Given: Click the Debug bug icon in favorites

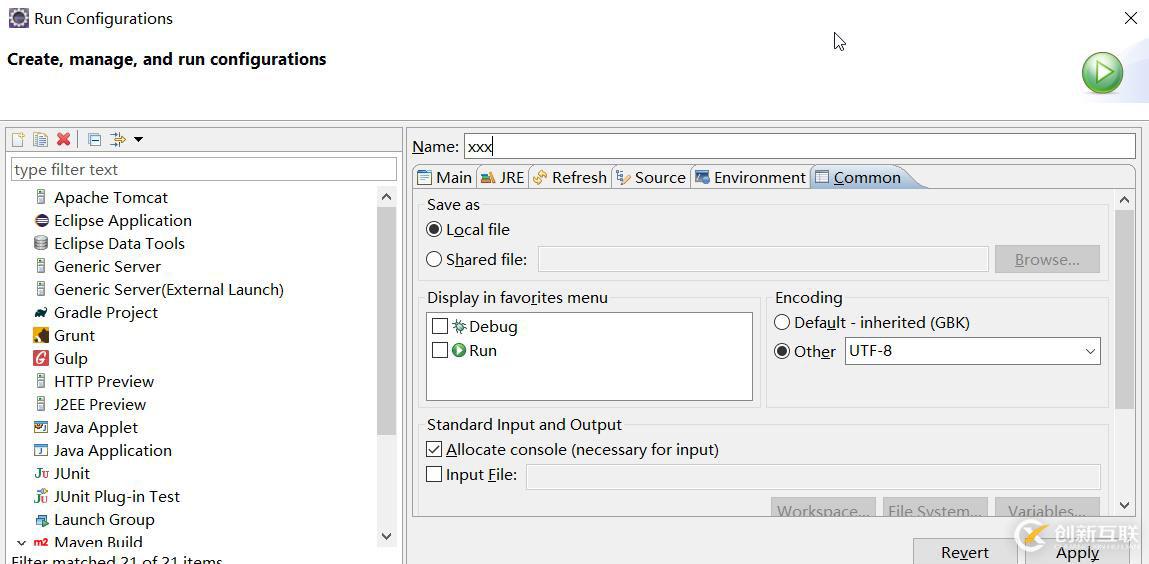Looking at the screenshot, I should tap(459, 327).
